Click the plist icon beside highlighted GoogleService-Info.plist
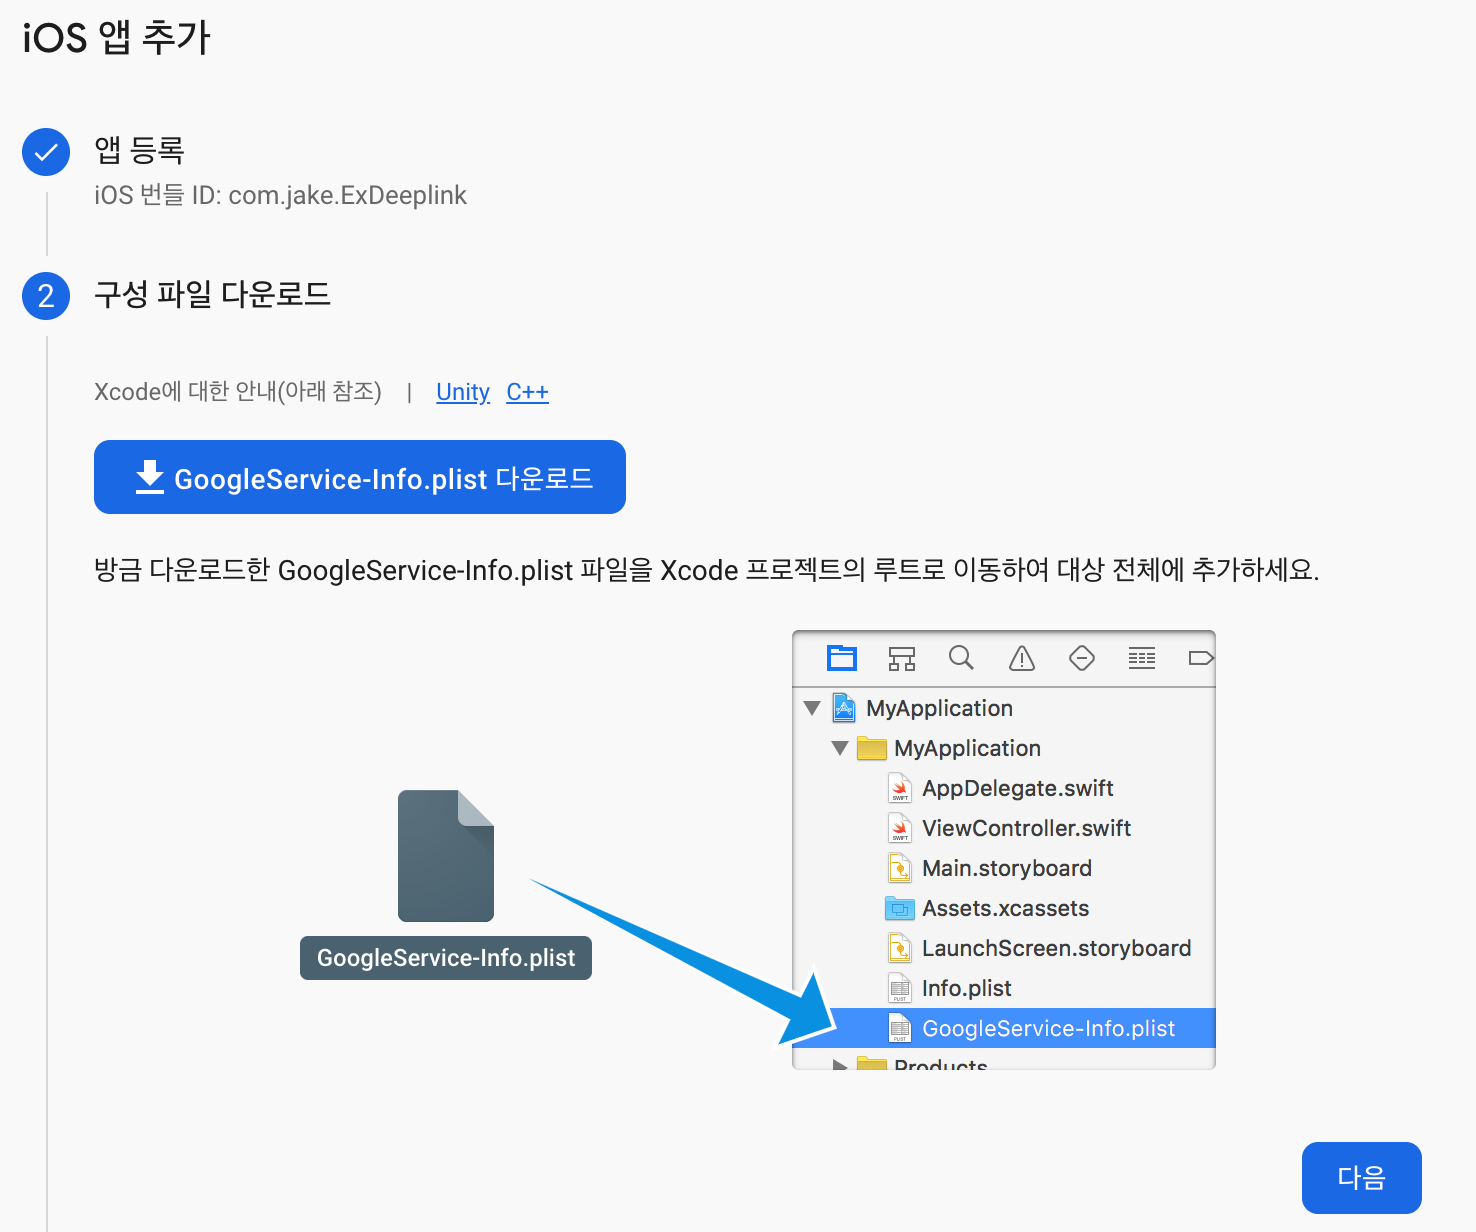The width and height of the screenshot is (1476, 1232). click(x=900, y=1028)
